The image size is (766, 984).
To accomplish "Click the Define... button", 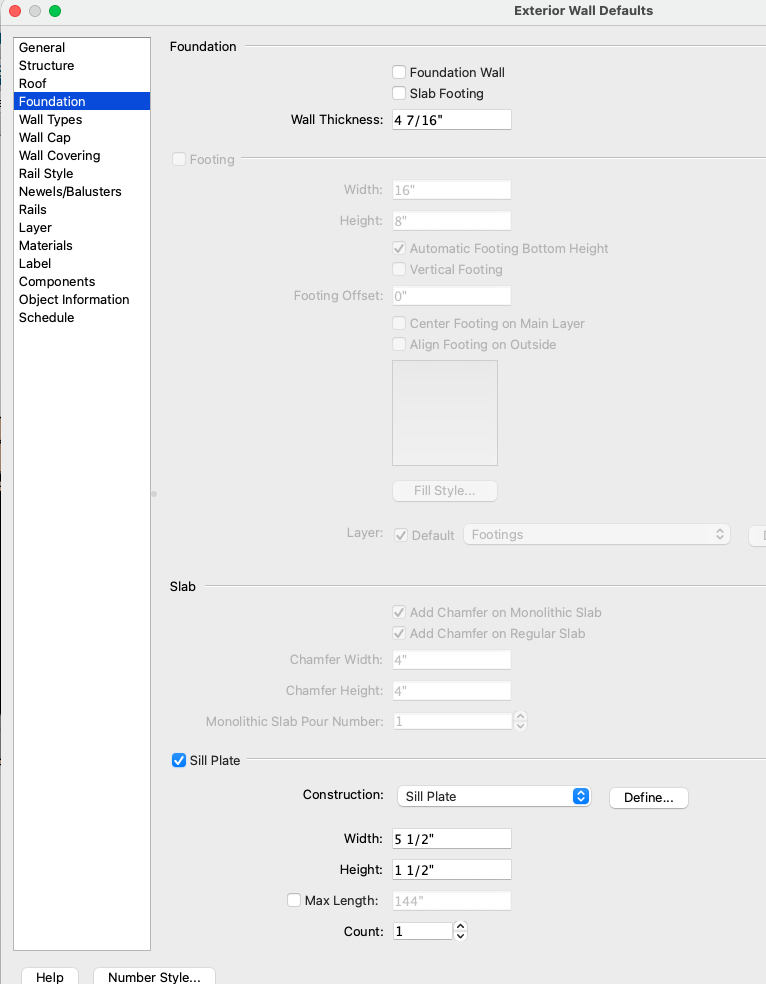I will pos(648,797).
